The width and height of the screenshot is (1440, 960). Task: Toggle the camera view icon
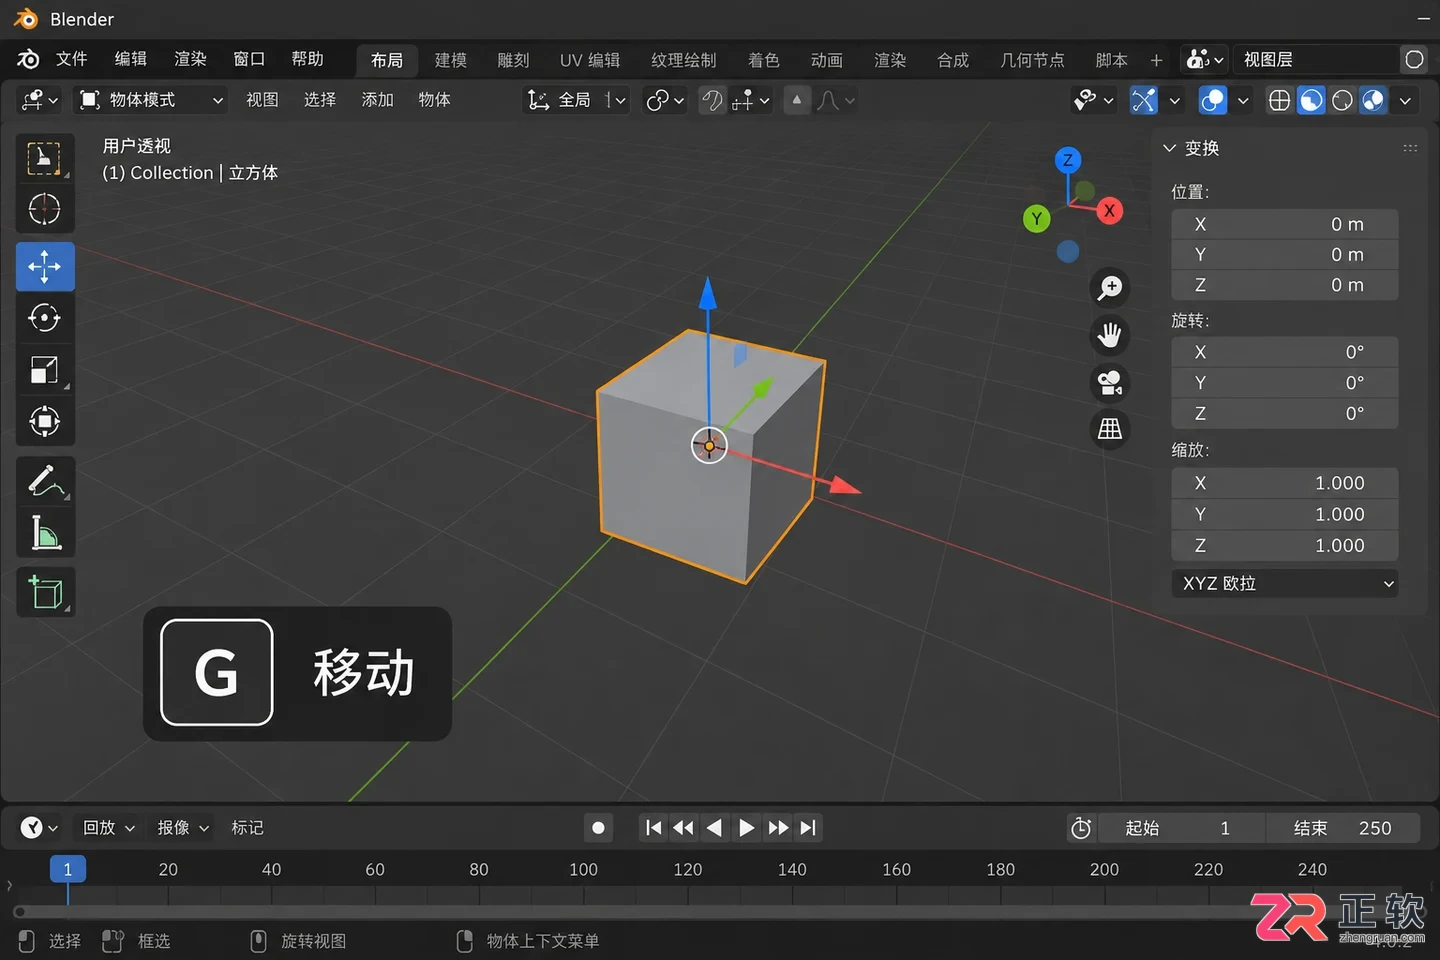point(1110,382)
